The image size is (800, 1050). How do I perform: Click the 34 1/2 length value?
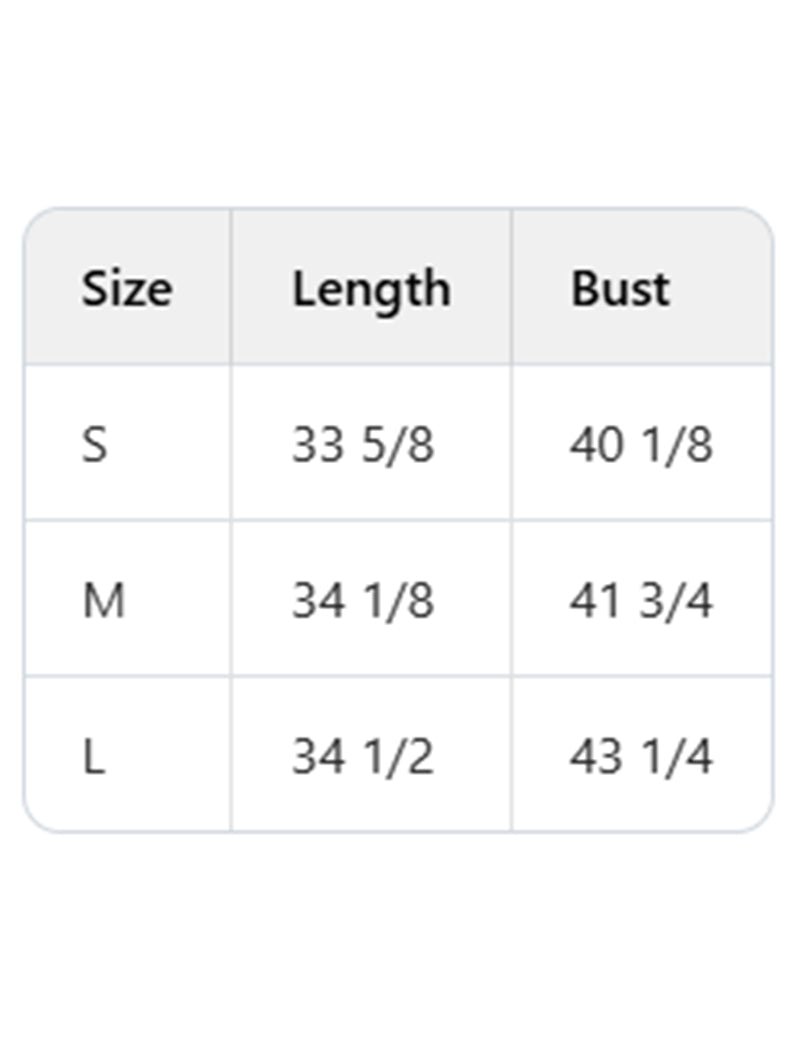(363, 758)
